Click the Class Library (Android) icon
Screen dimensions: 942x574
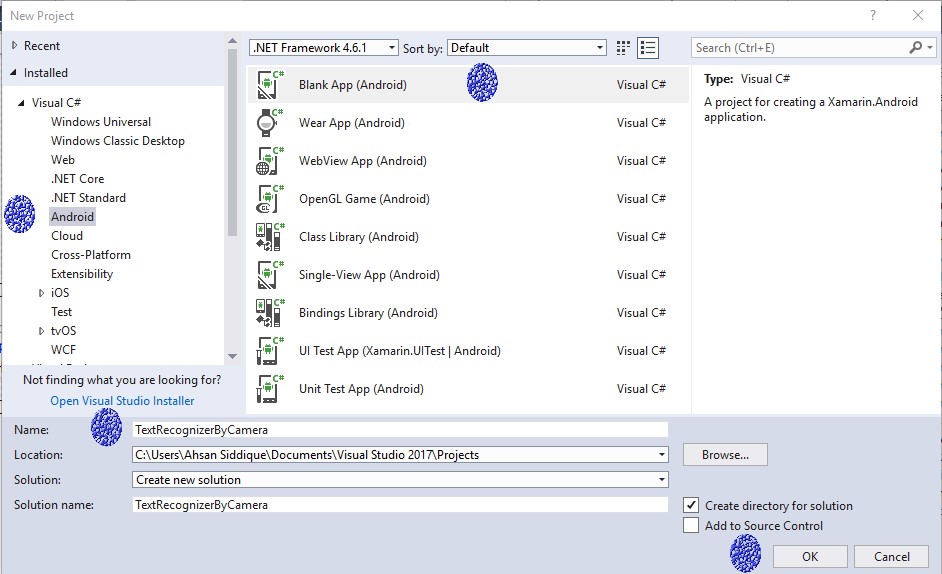click(x=269, y=237)
